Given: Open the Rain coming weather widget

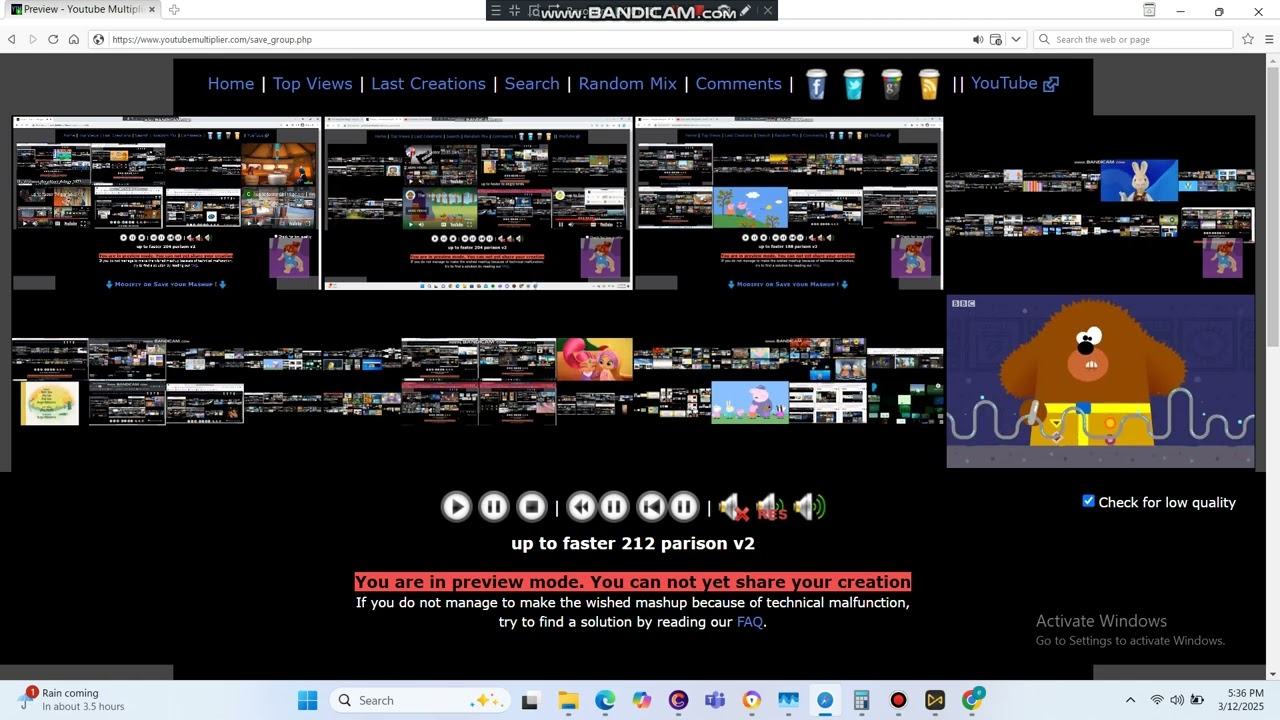Looking at the screenshot, I should coord(72,700).
